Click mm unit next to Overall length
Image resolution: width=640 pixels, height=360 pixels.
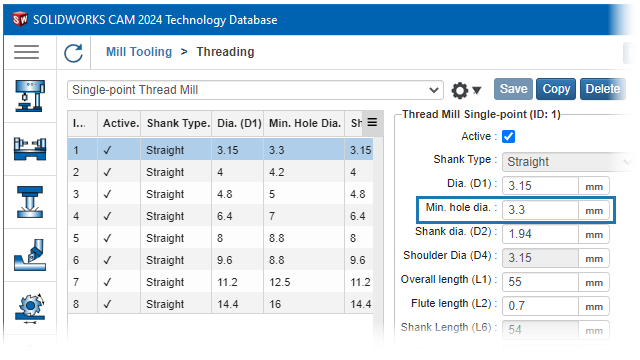[x=594, y=282]
